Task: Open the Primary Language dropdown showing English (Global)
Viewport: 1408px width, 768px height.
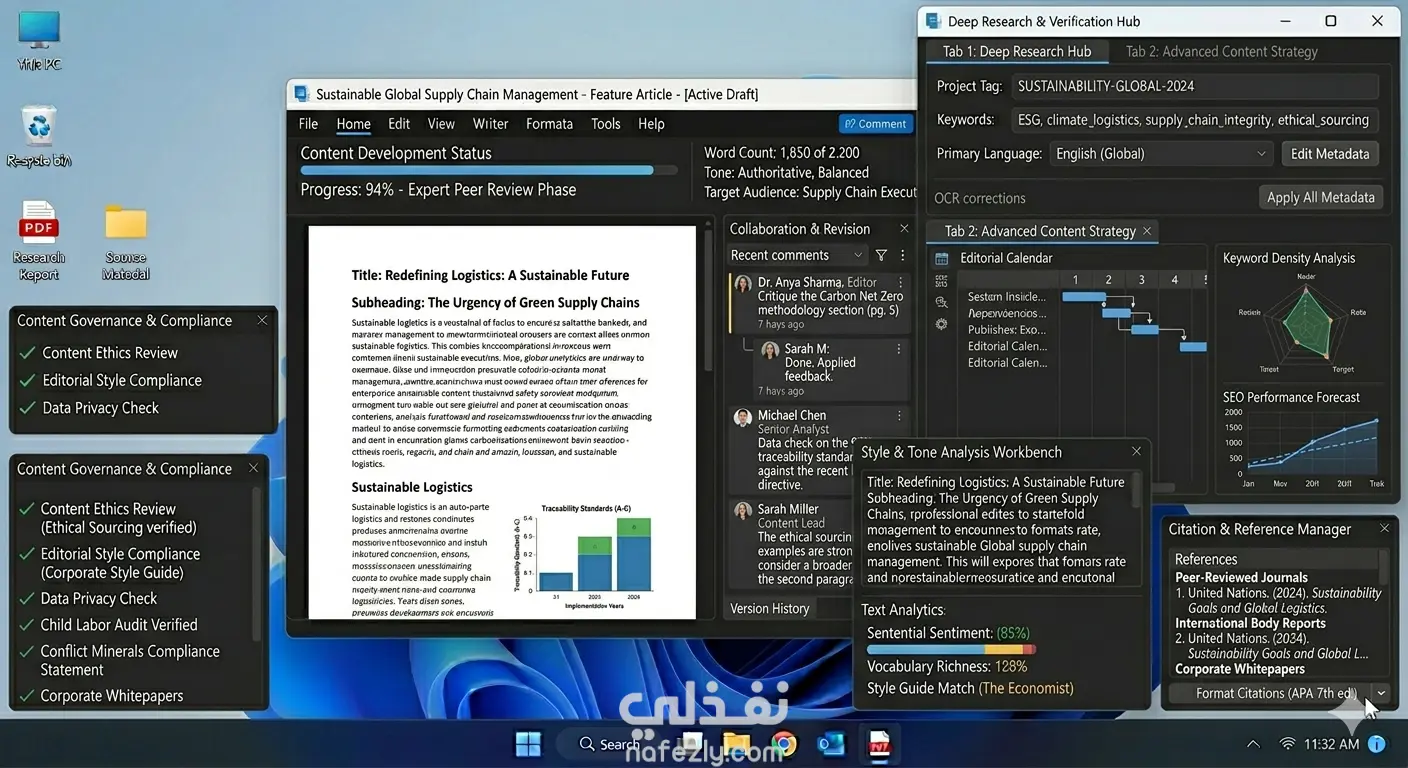Action: pos(1161,154)
